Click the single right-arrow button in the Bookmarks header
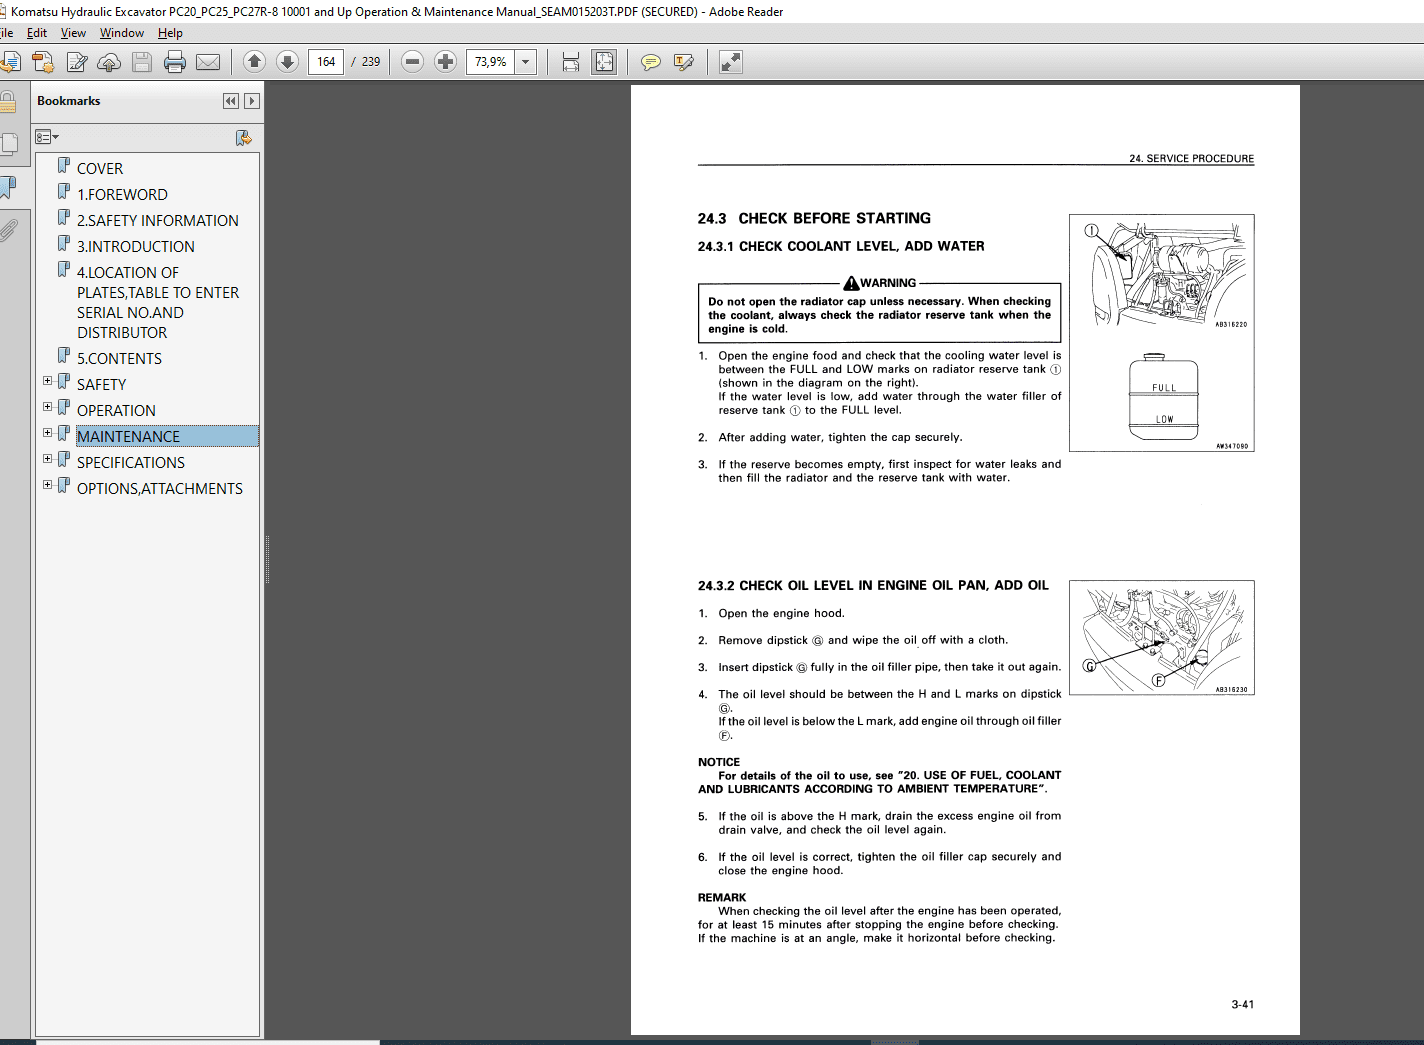This screenshot has height=1045, width=1424. (252, 101)
